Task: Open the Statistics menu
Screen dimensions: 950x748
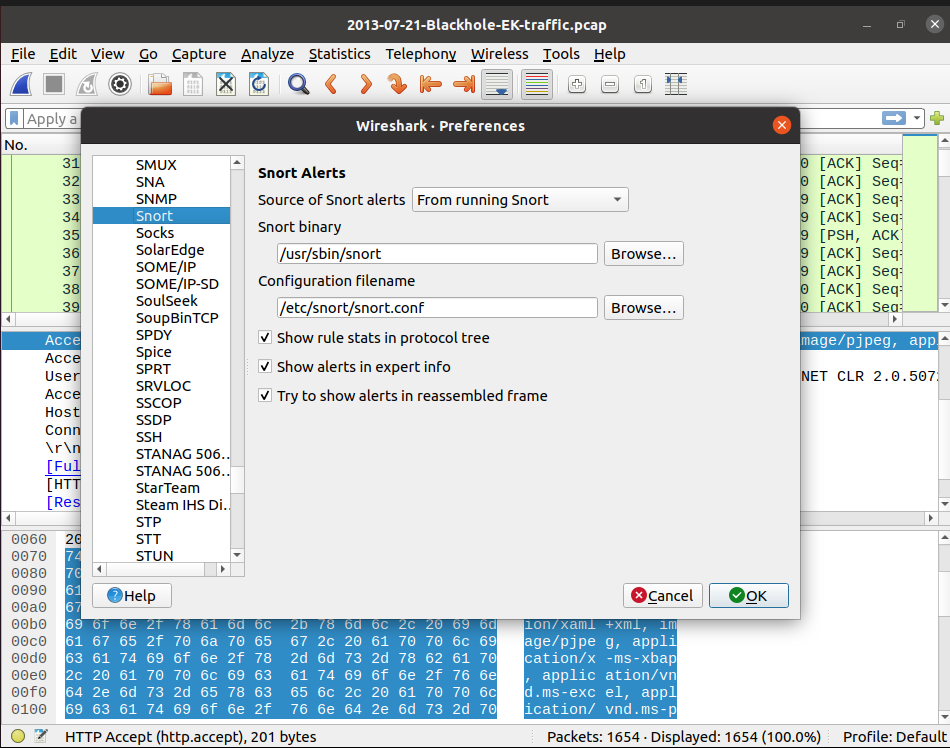Action: pos(339,54)
